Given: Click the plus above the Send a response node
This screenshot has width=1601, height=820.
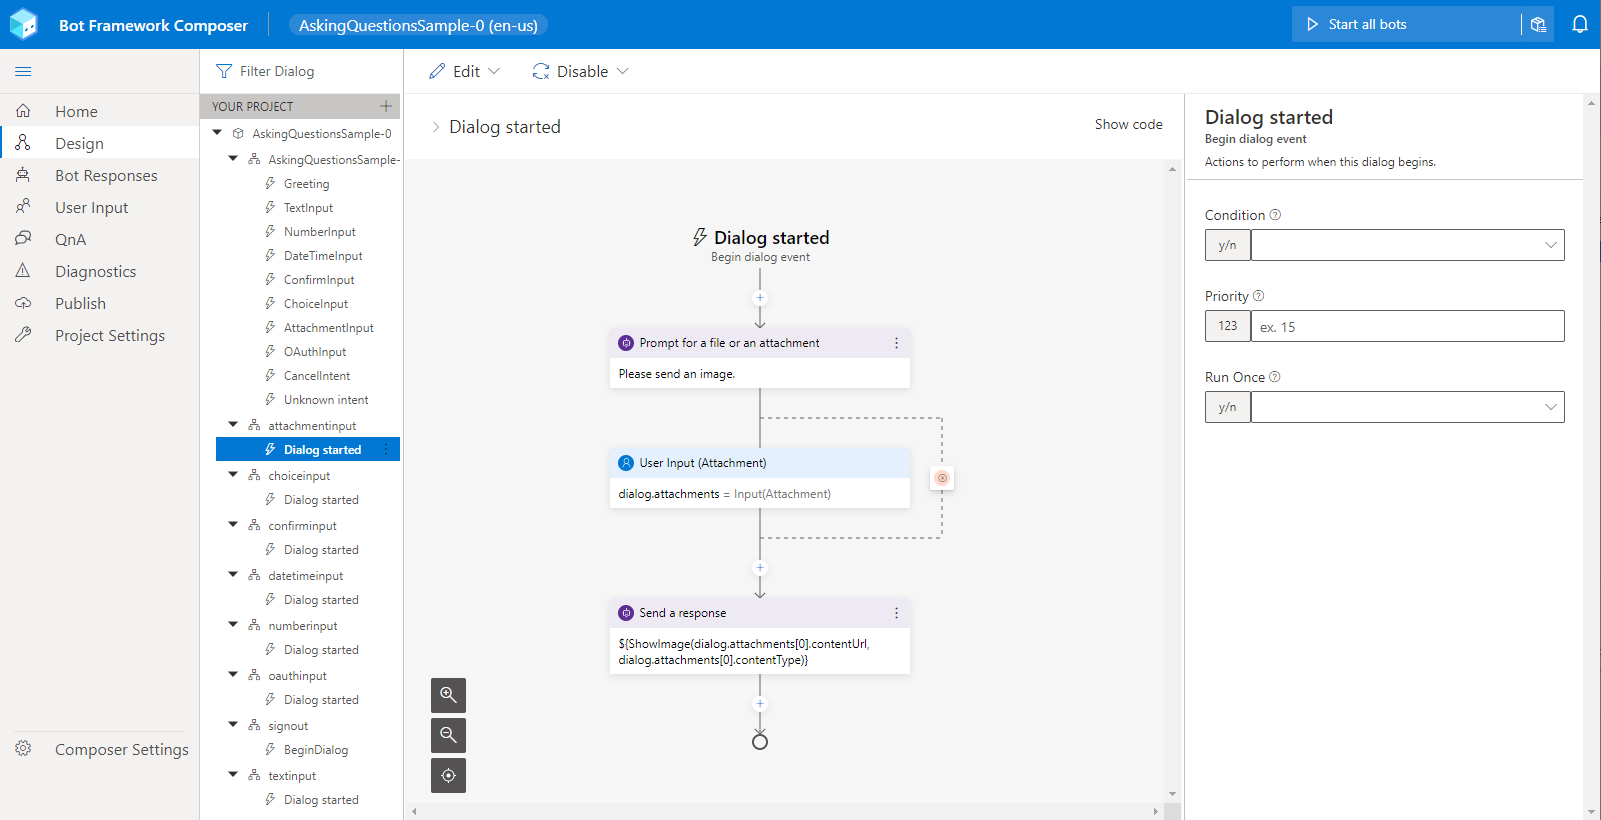Looking at the screenshot, I should [x=760, y=568].
